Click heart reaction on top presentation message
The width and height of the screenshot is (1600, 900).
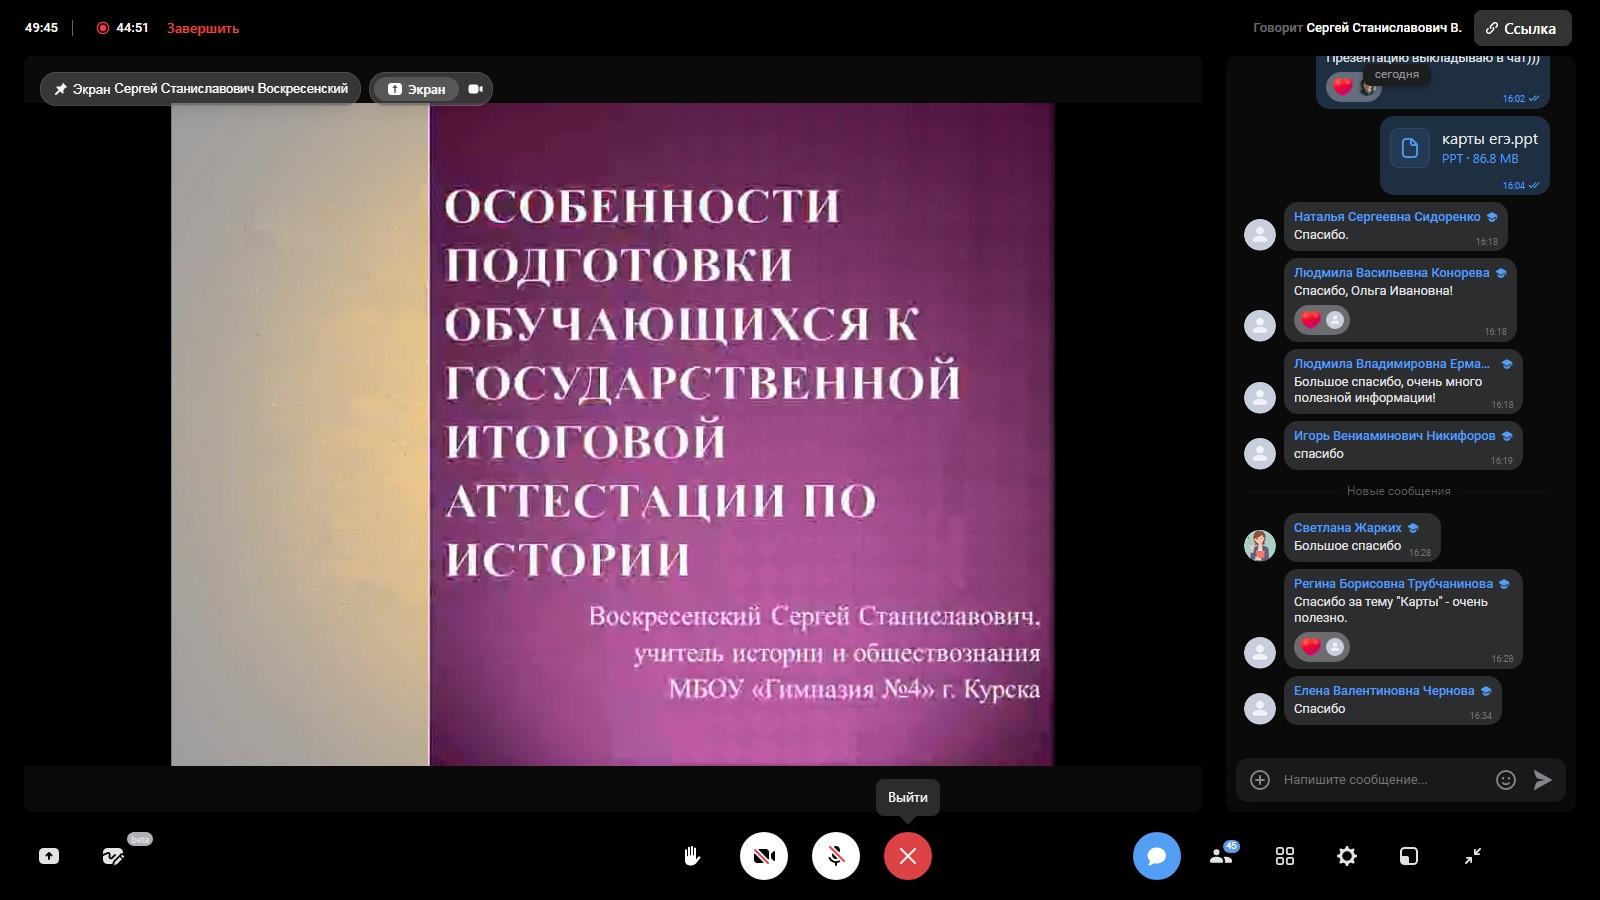point(1343,86)
